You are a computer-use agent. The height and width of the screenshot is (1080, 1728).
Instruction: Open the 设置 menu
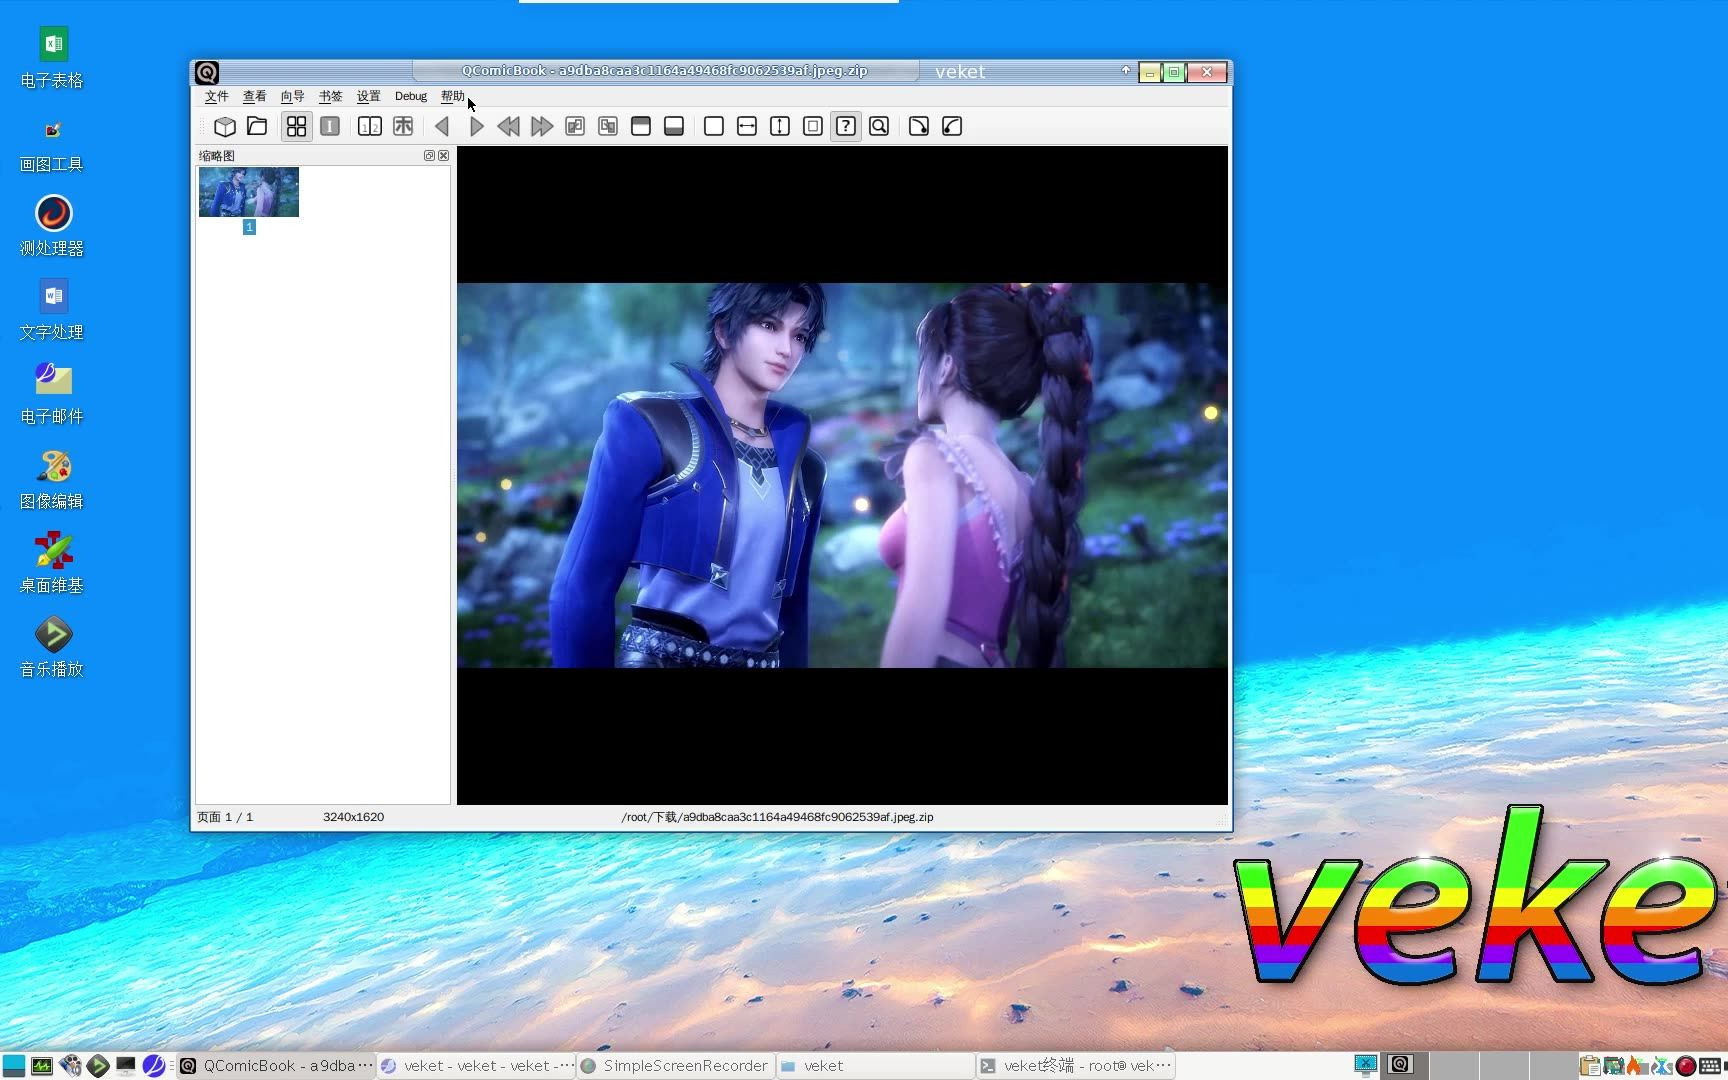click(x=369, y=96)
